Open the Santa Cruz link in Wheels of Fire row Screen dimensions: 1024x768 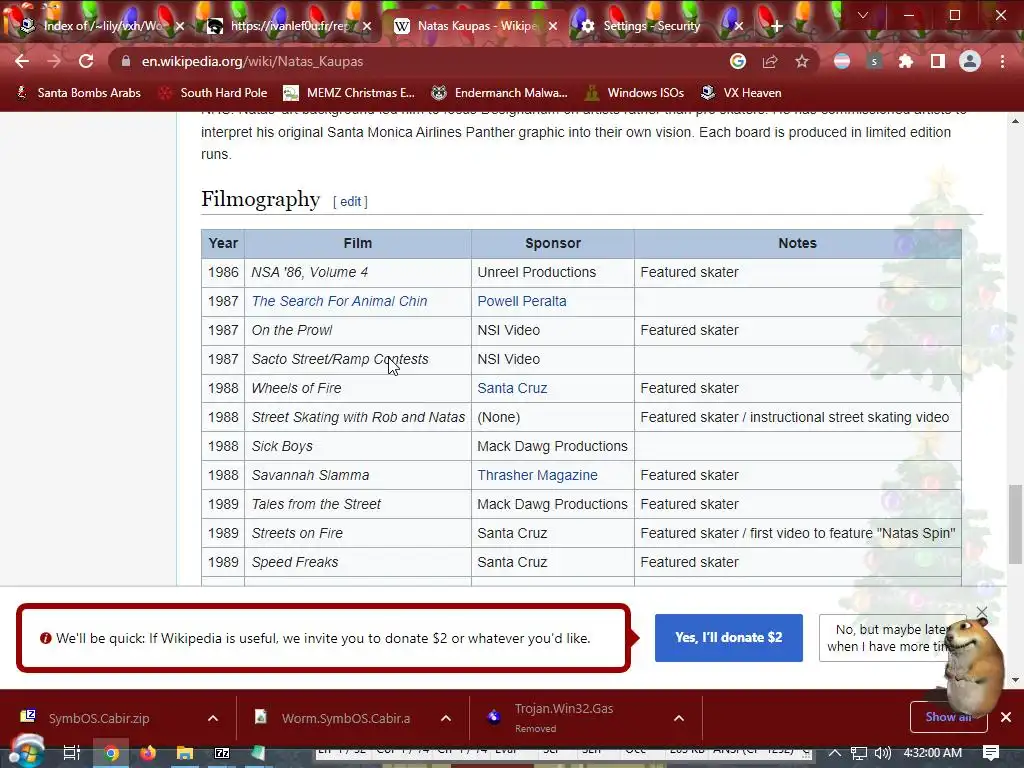tap(512, 388)
